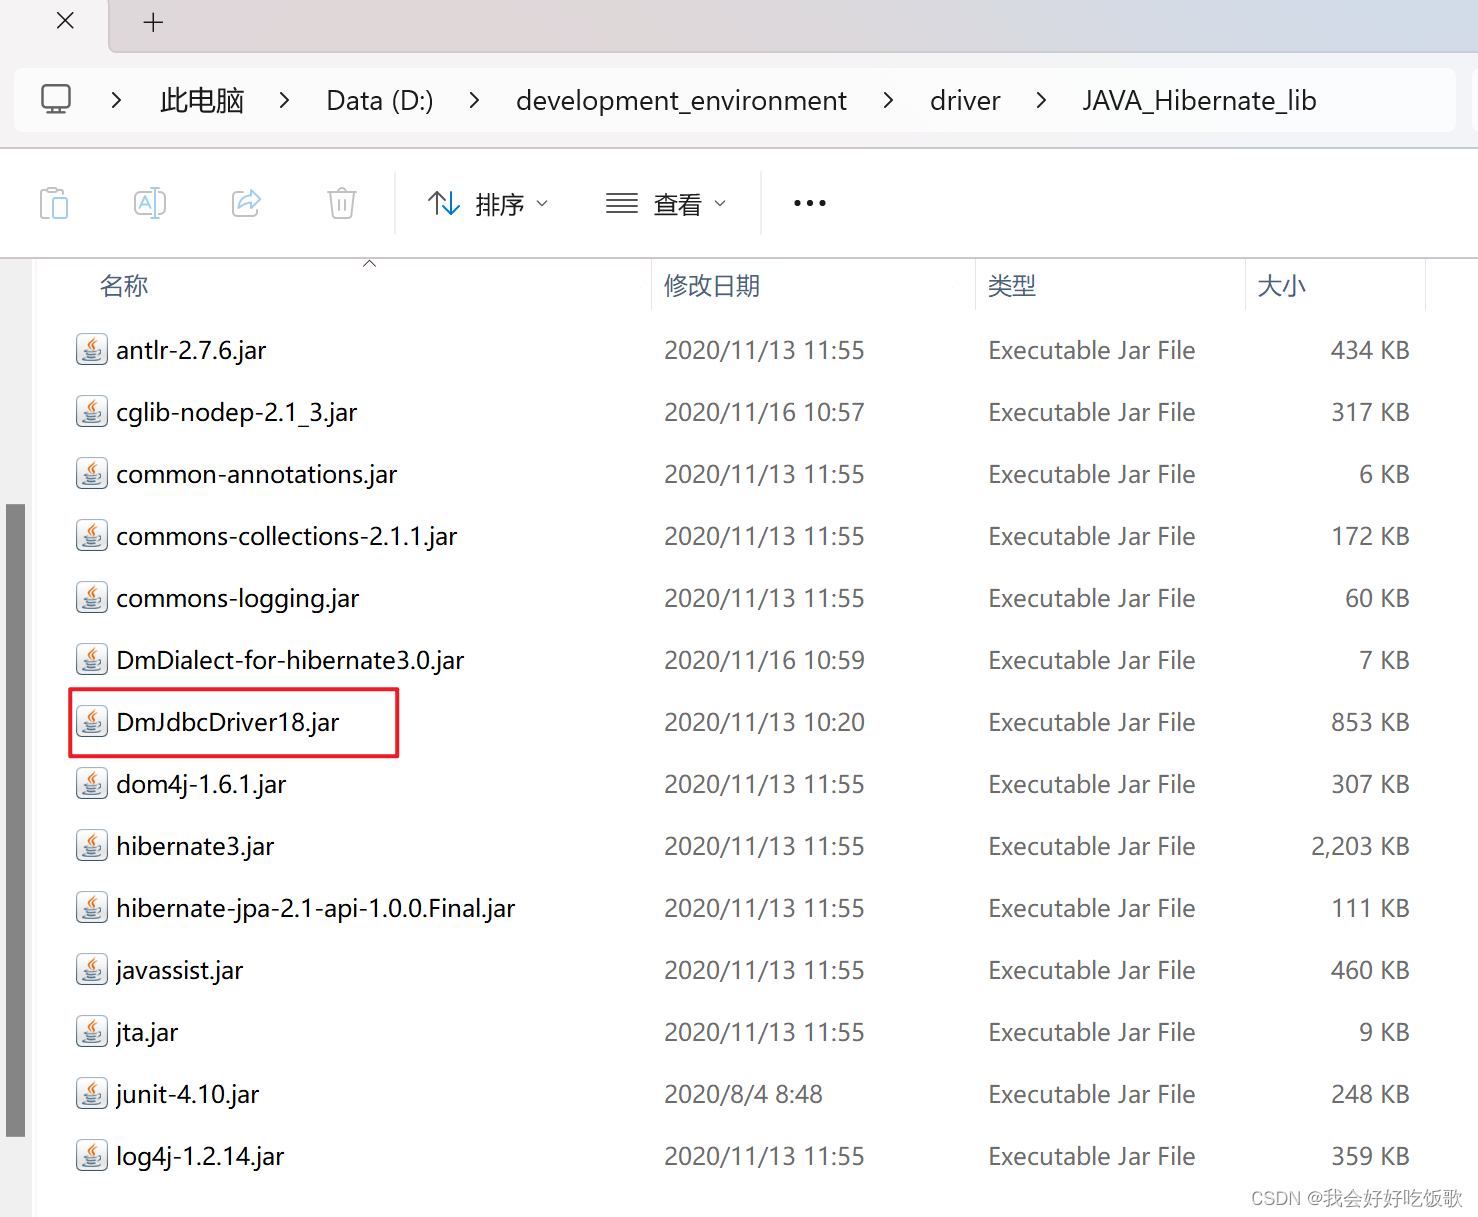The height and width of the screenshot is (1217, 1478).
Task: Click jar icon of common-annotations.jar
Action: [92, 474]
